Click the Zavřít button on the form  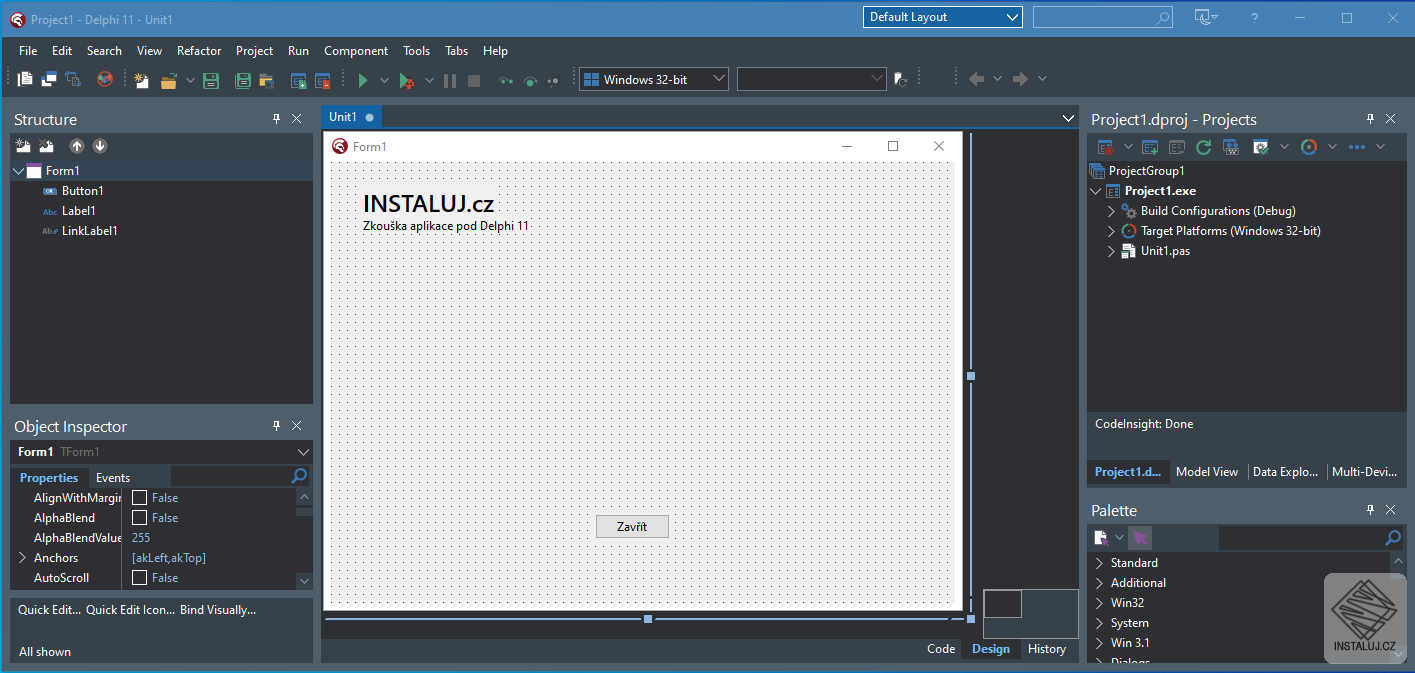[x=632, y=526]
